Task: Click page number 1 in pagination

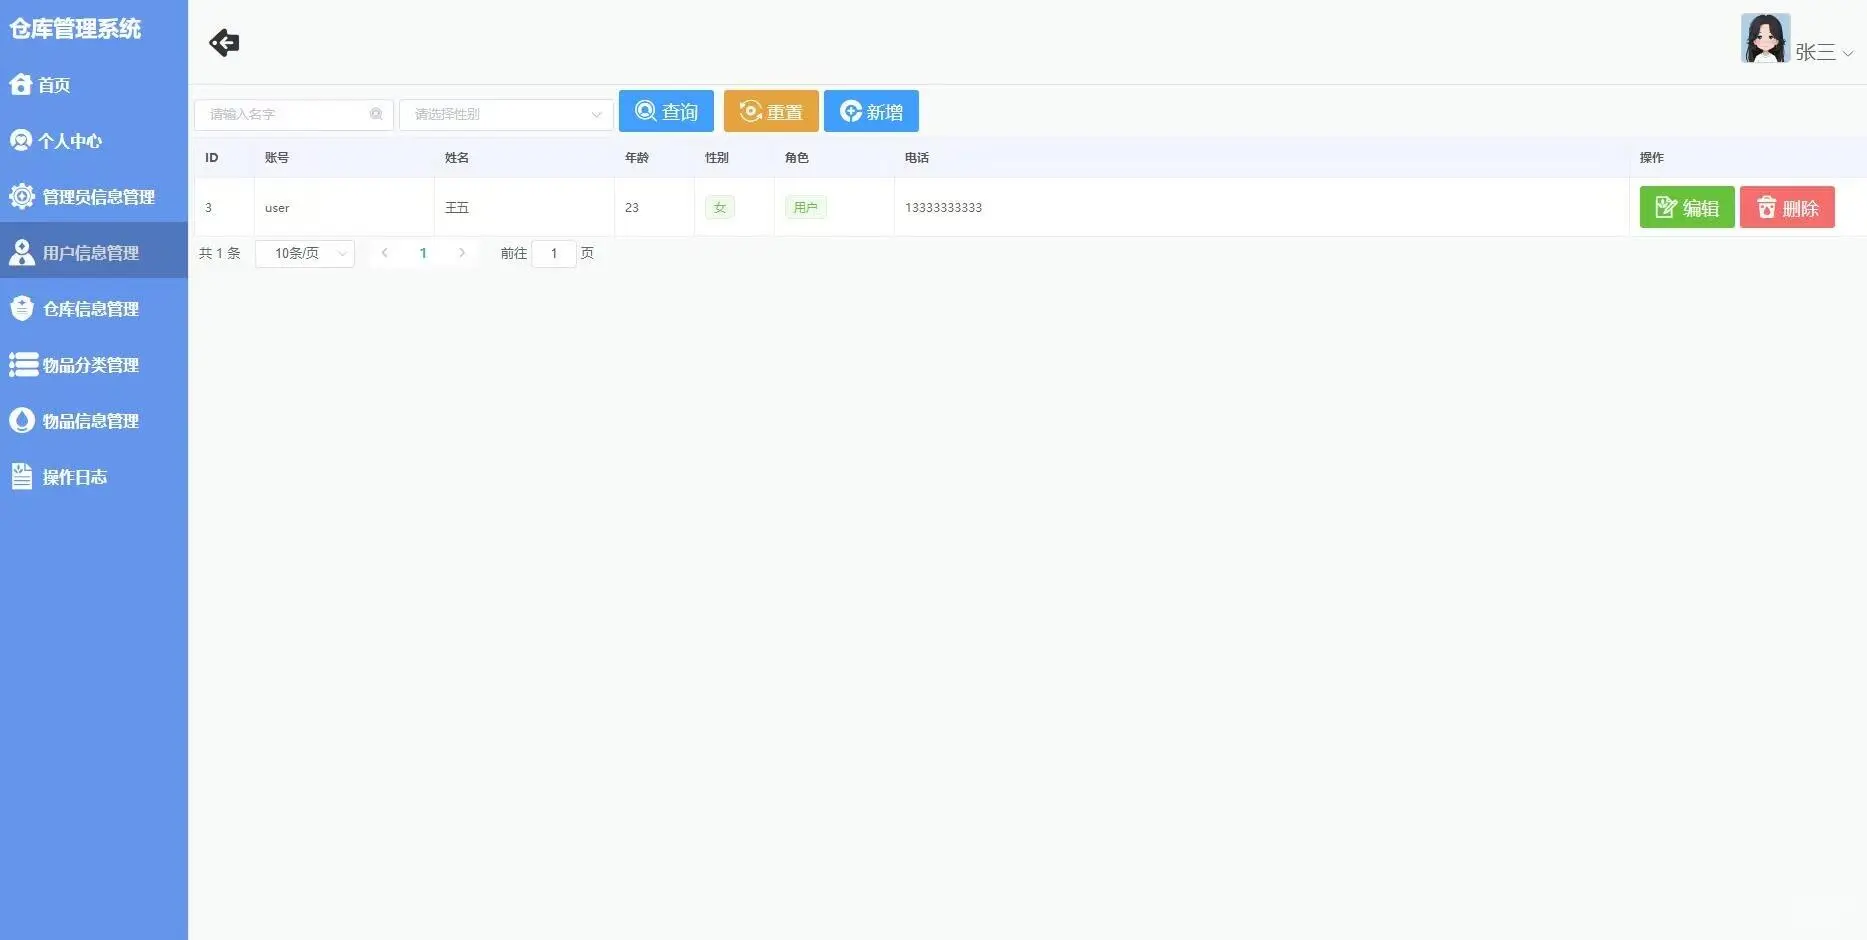Action: coord(423,253)
